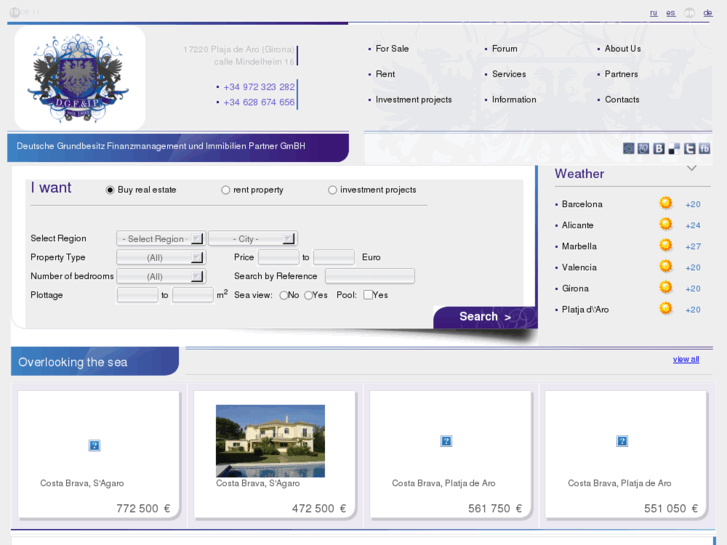Click the Facebook share icon

[x=705, y=148]
